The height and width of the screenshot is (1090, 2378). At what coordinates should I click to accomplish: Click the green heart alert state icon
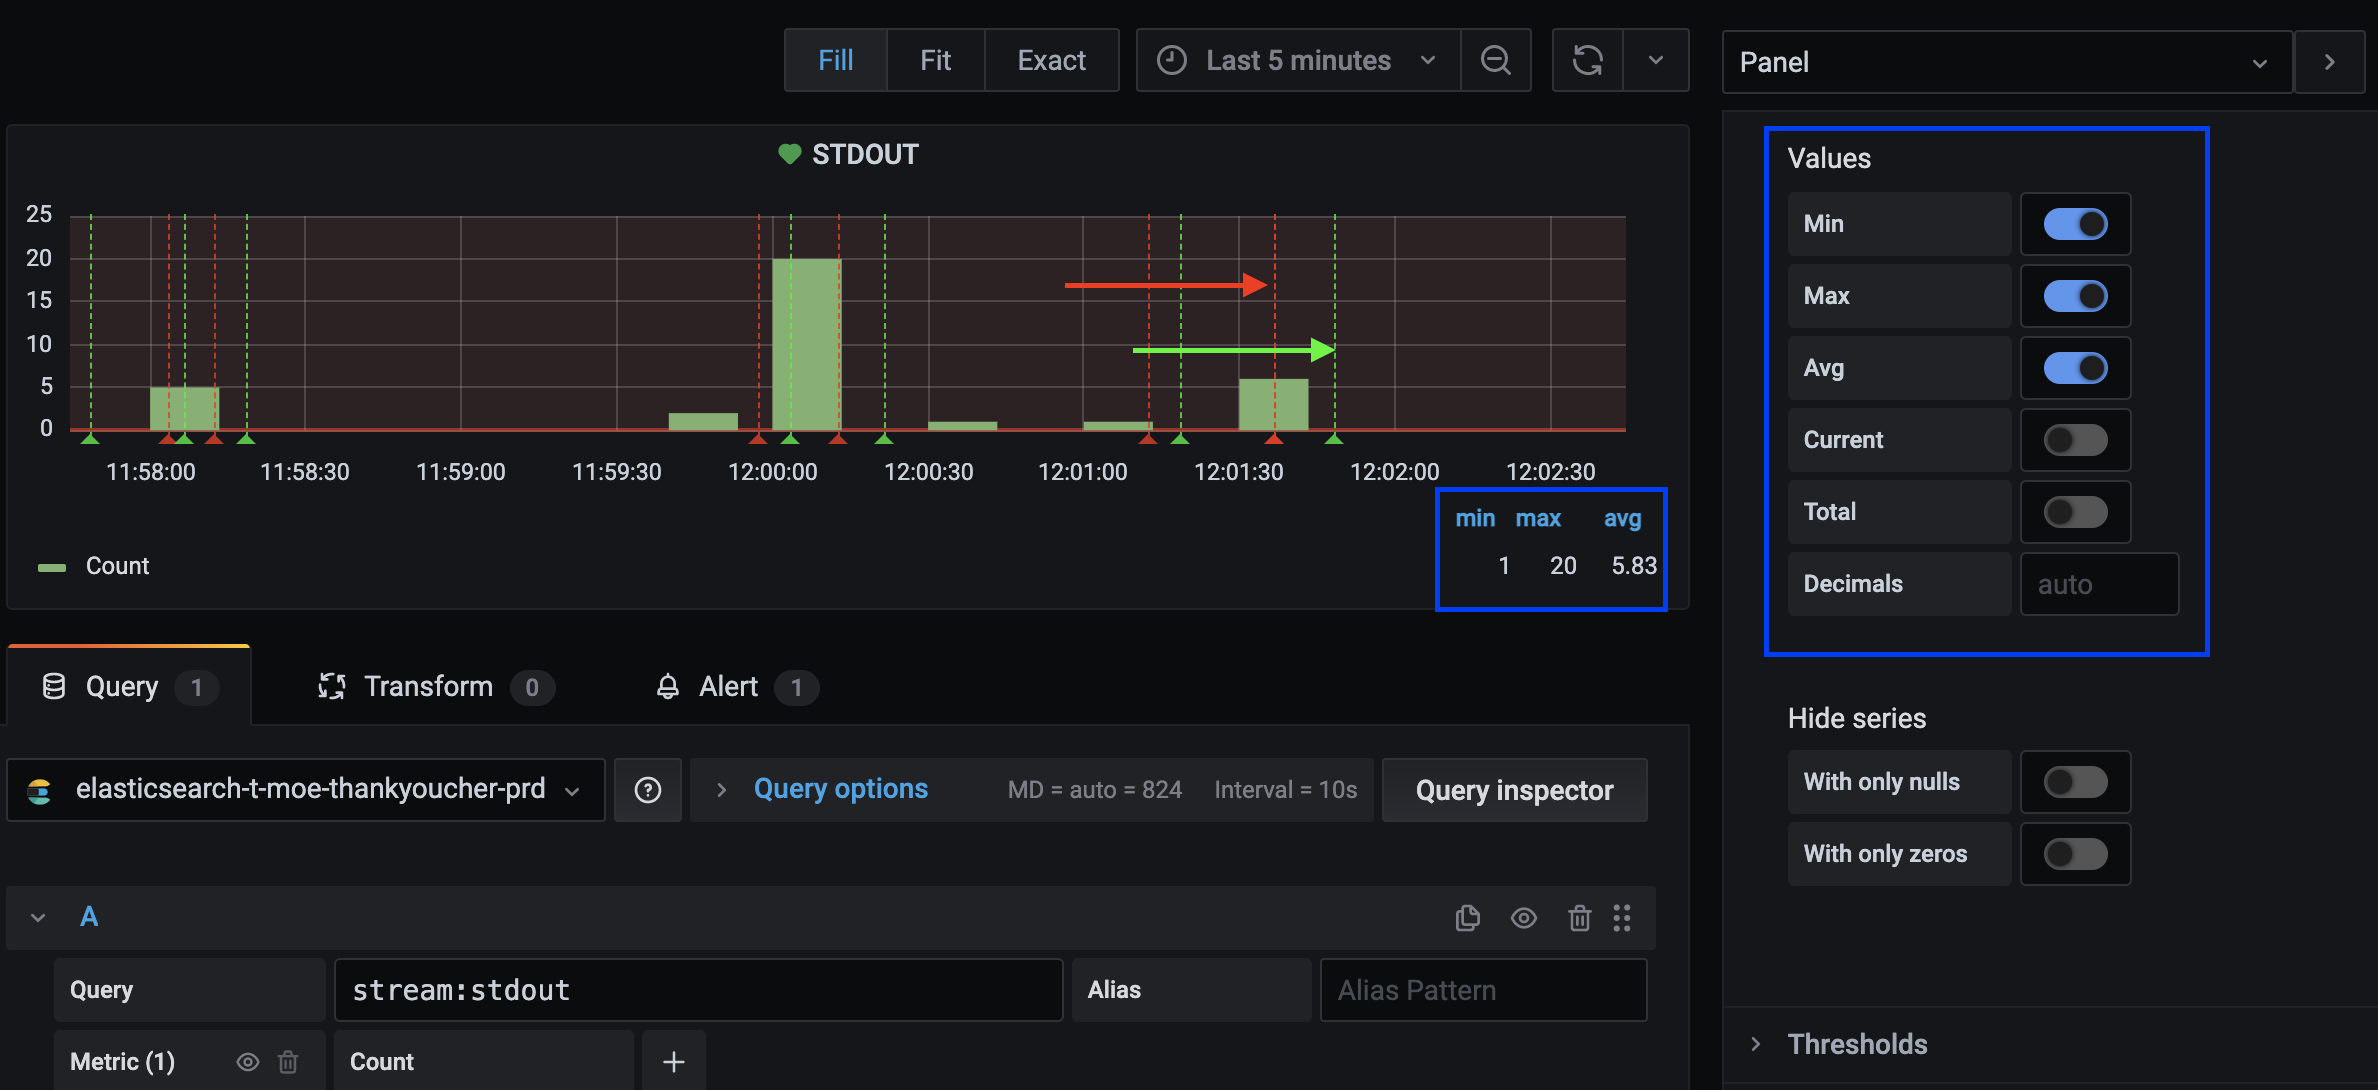pos(790,154)
